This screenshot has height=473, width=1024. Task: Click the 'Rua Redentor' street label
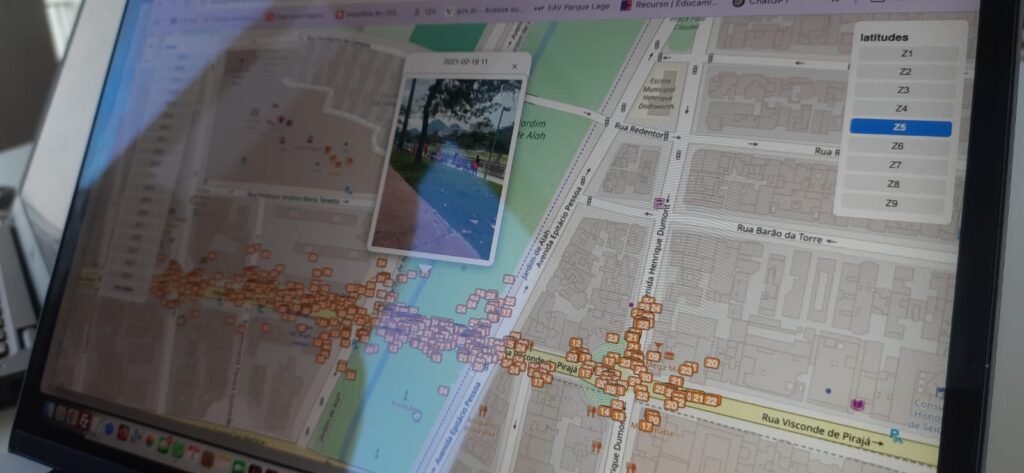639,131
